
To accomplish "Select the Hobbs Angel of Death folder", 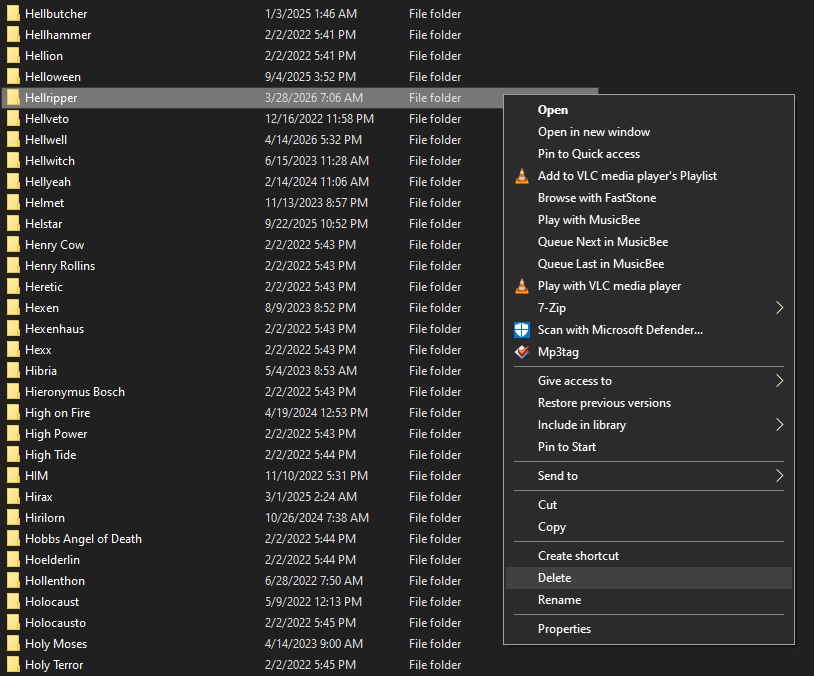I will [83, 539].
